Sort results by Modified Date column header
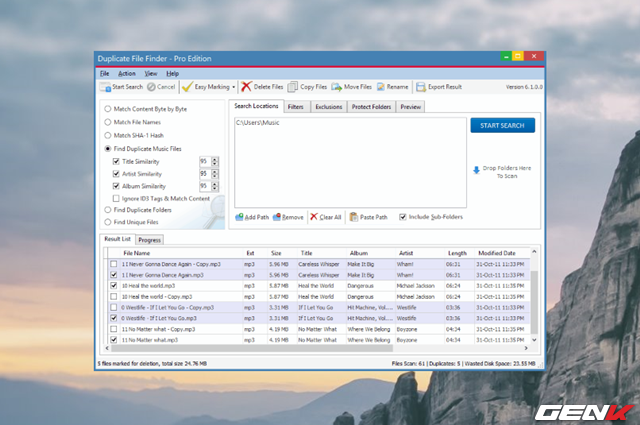The image size is (640, 425). click(x=502, y=253)
